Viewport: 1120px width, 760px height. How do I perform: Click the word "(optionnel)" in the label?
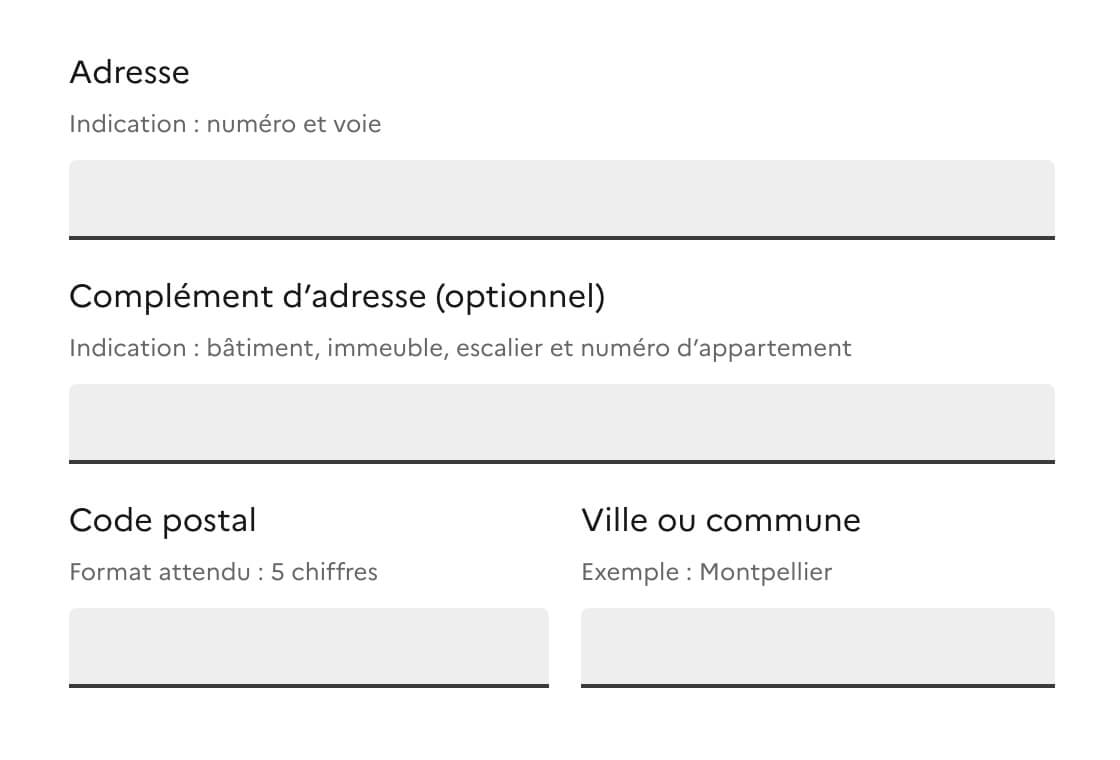tap(521, 296)
